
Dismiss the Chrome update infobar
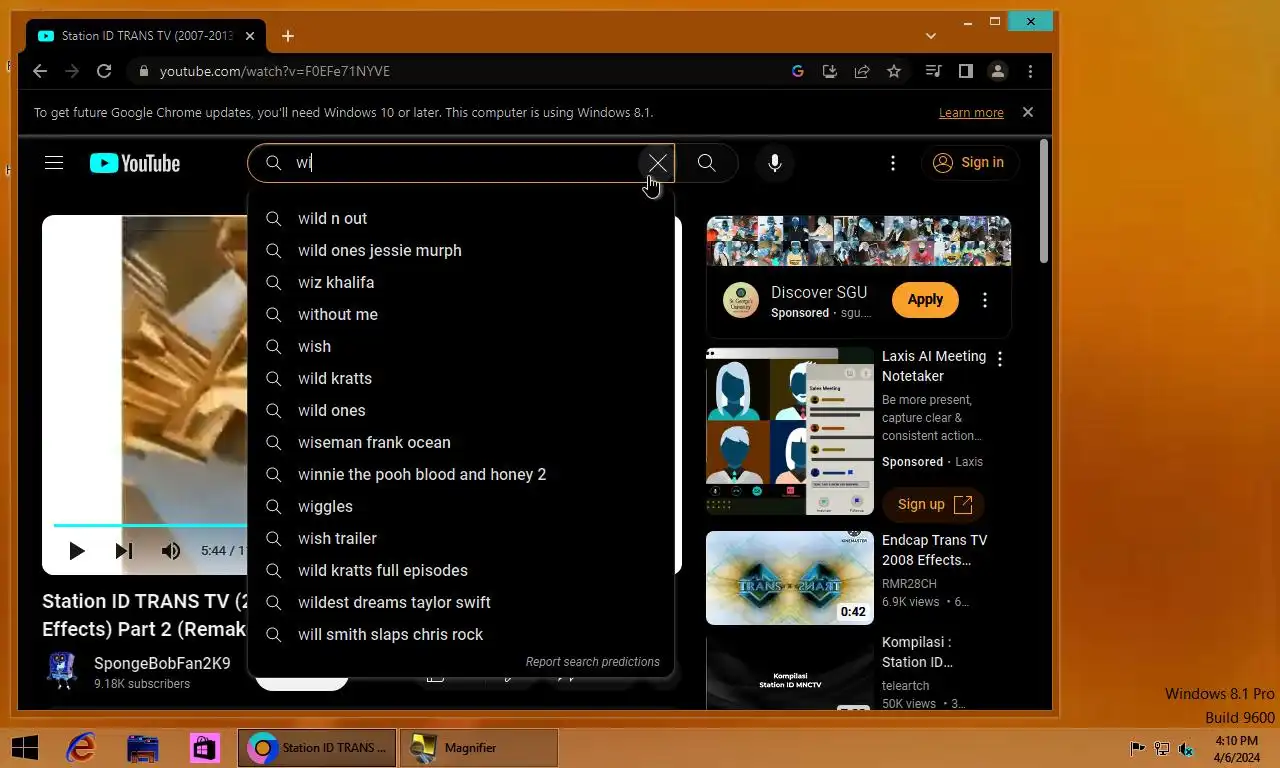(1028, 112)
